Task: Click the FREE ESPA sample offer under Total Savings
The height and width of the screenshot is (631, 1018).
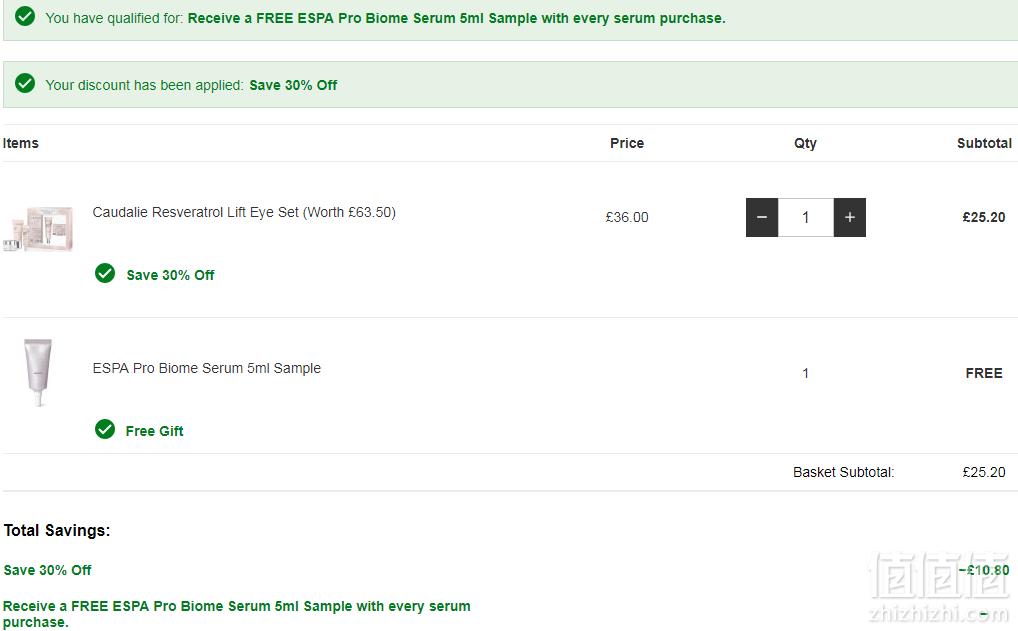Action: click(x=236, y=614)
